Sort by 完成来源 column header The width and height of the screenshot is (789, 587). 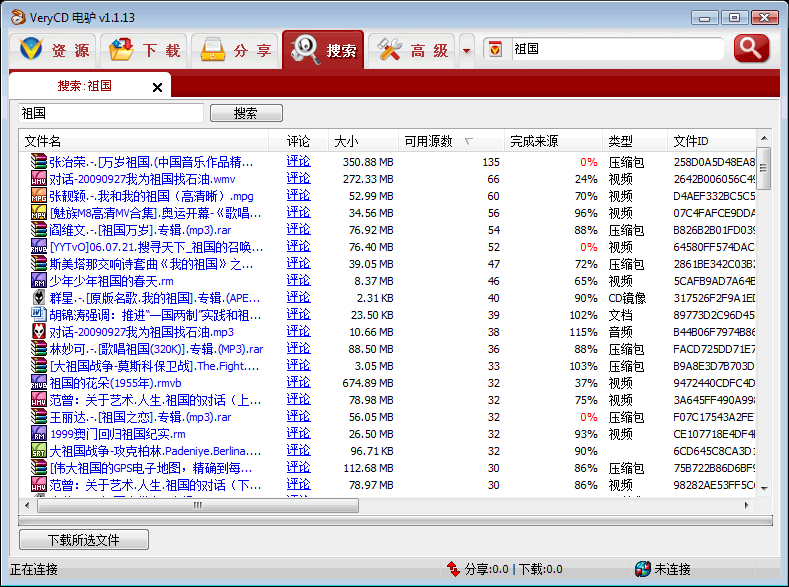[553, 141]
